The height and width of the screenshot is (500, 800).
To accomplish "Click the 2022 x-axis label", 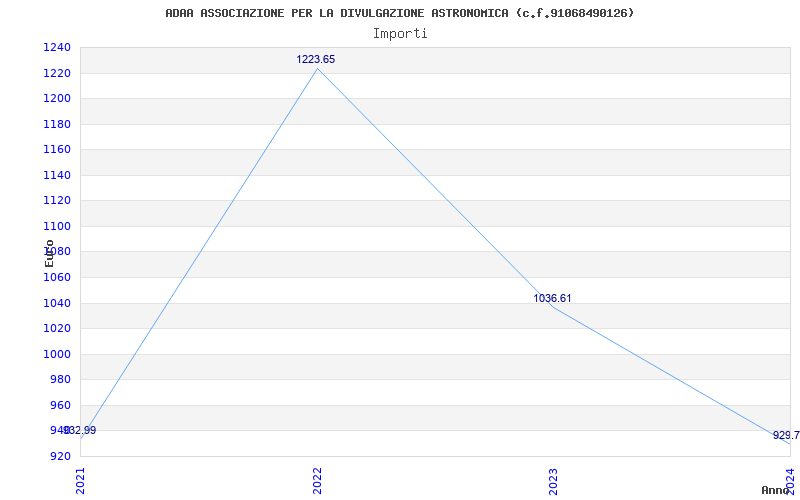I will coord(317,481).
